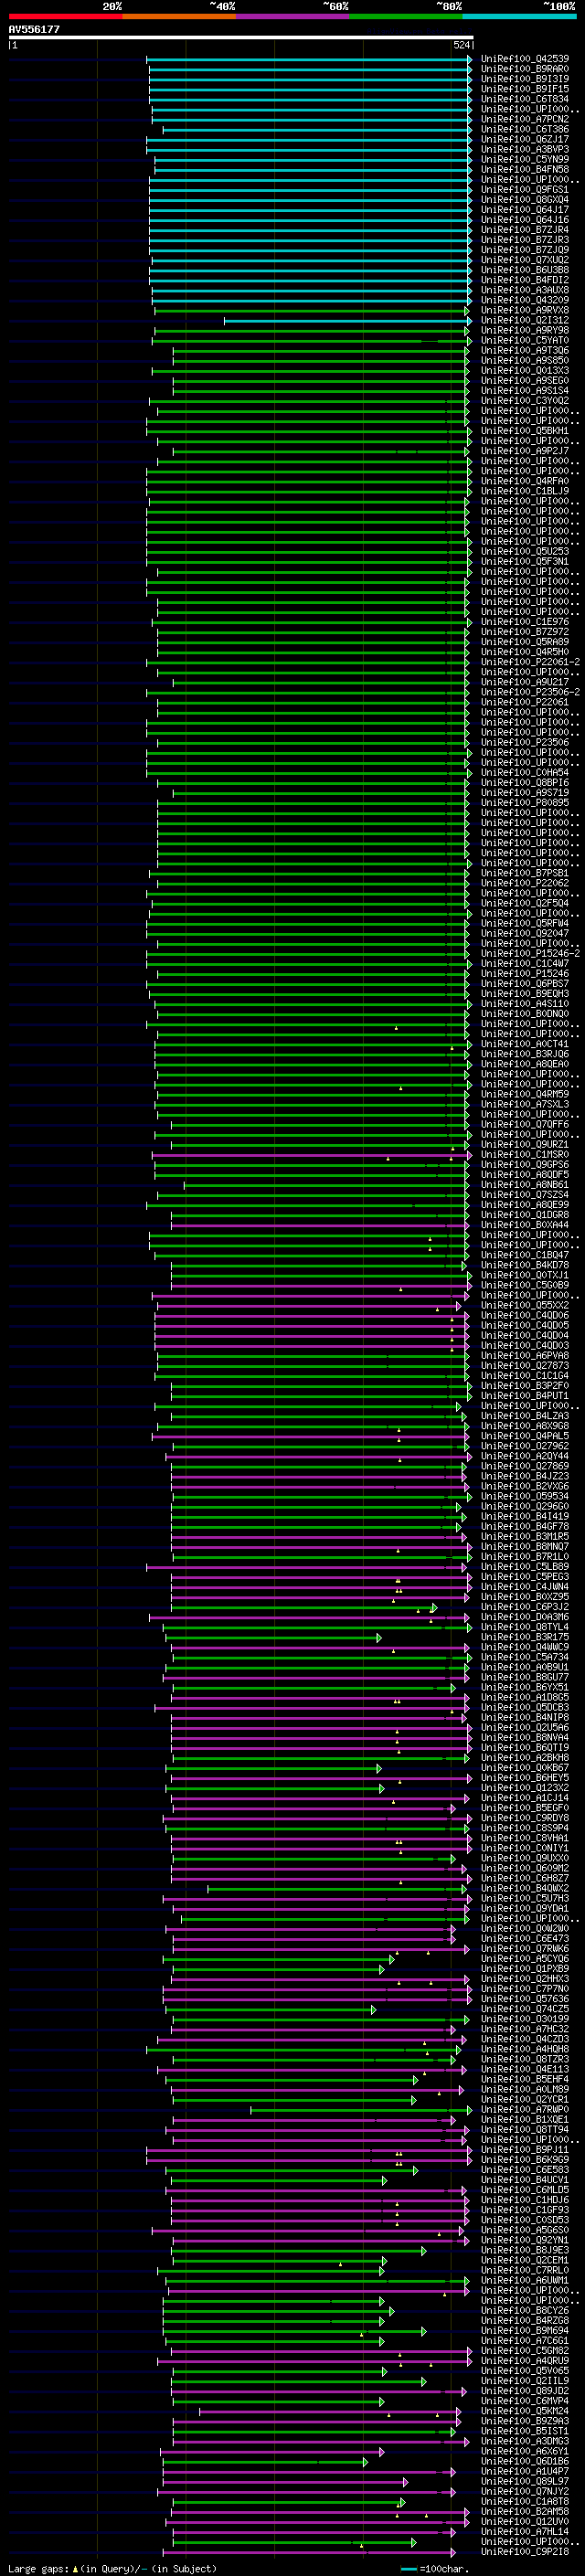This screenshot has height=2576, width=585.
Task: Open hit UniRef100_A7PCN2
Action: click(525, 119)
